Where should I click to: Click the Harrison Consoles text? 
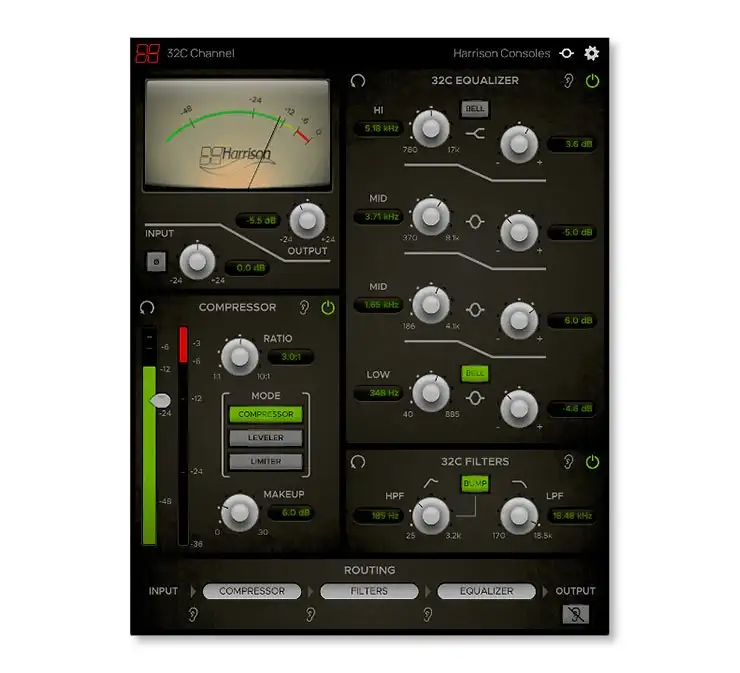[x=501, y=53]
